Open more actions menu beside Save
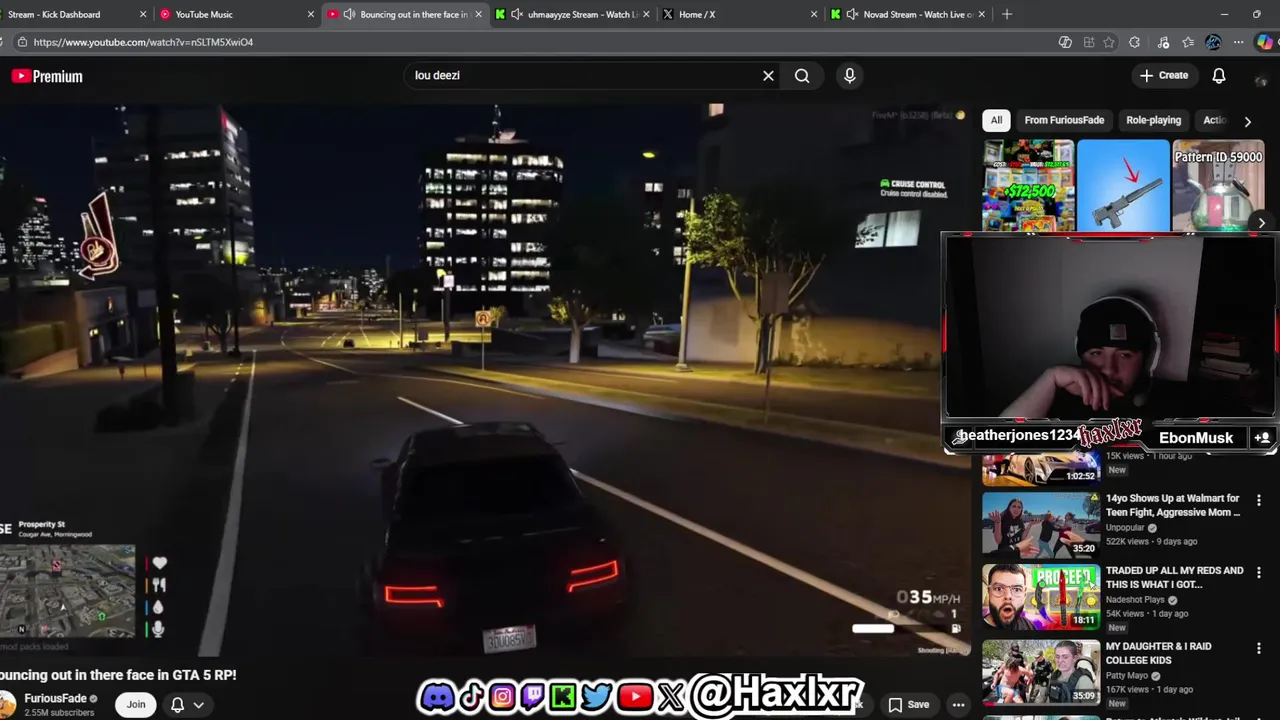Viewport: 1280px width, 720px height. pos(958,704)
